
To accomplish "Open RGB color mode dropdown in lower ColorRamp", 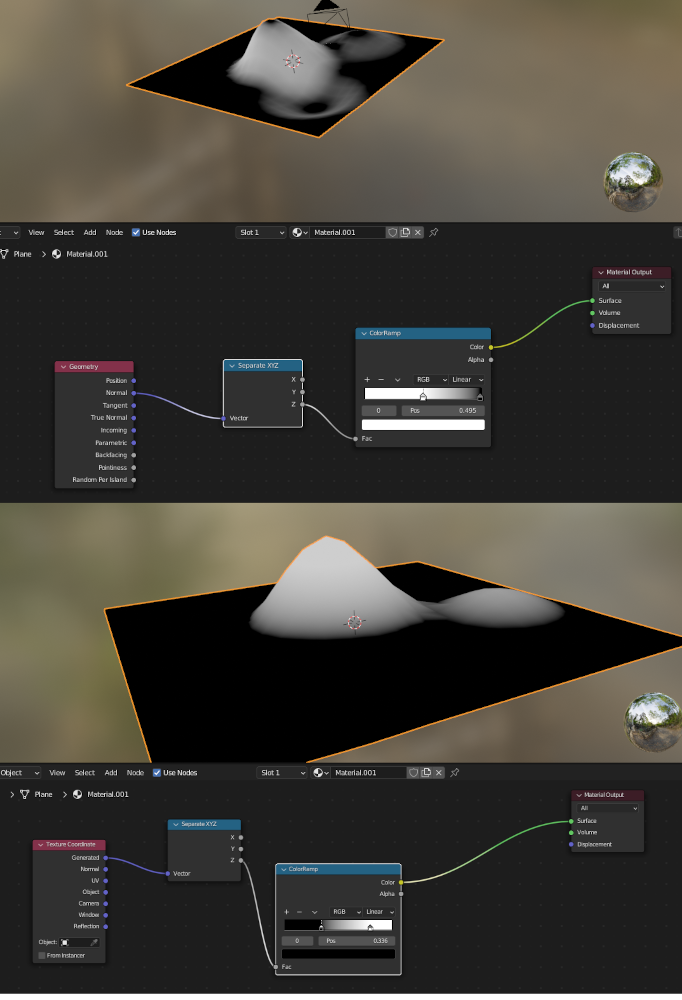I will tap(346, 912).
